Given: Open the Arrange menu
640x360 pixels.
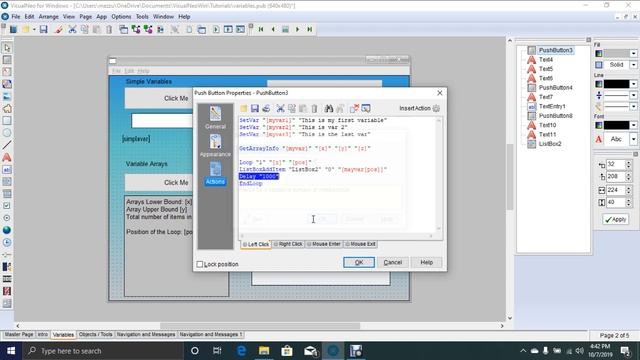Looking at the screenshot, I should (49, 17).
